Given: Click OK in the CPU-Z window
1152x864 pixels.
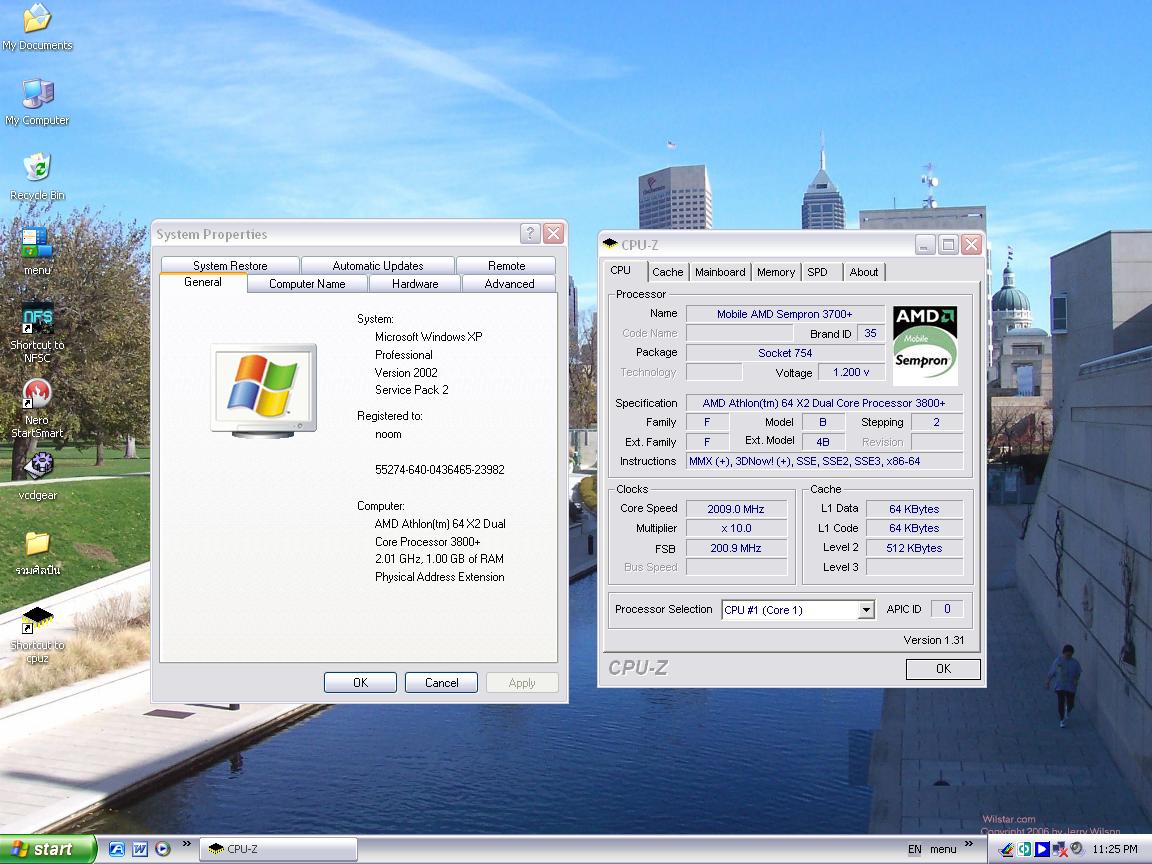Looking at the screenshot, I should coord(943,669).
